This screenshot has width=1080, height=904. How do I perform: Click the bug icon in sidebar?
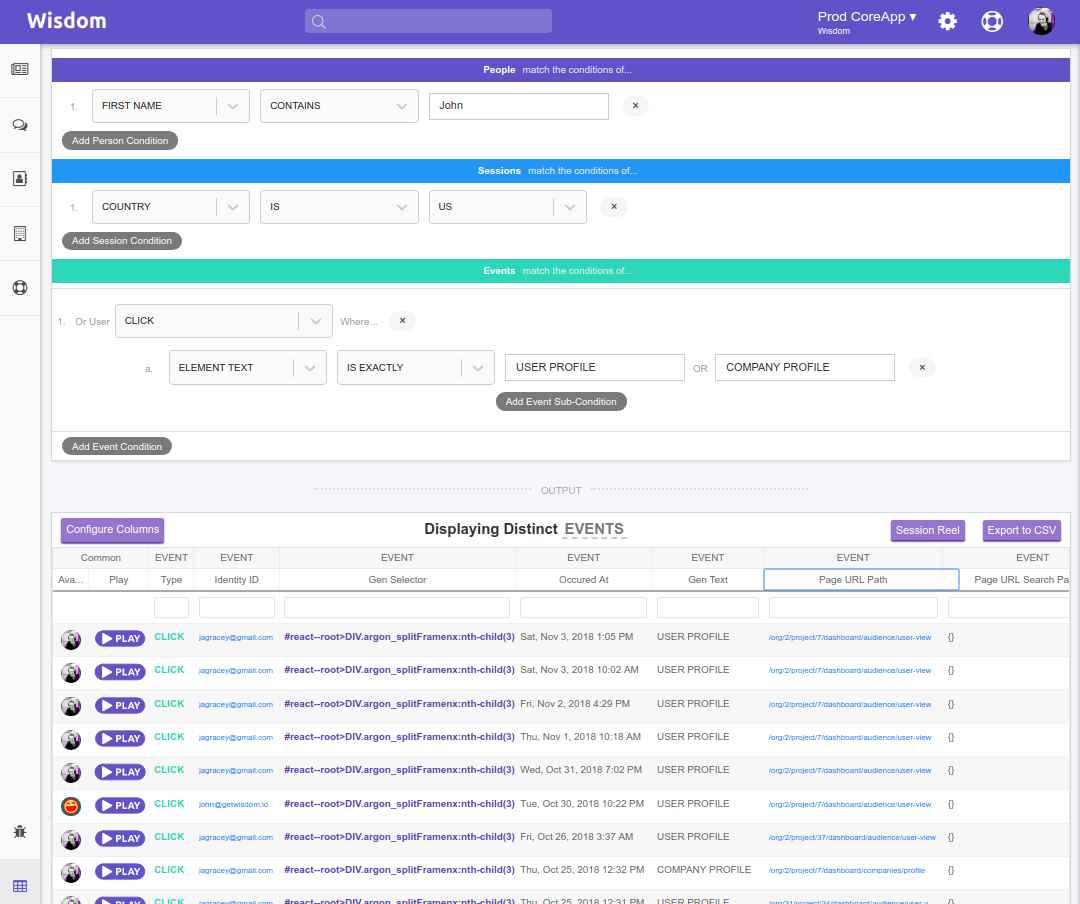20,831
